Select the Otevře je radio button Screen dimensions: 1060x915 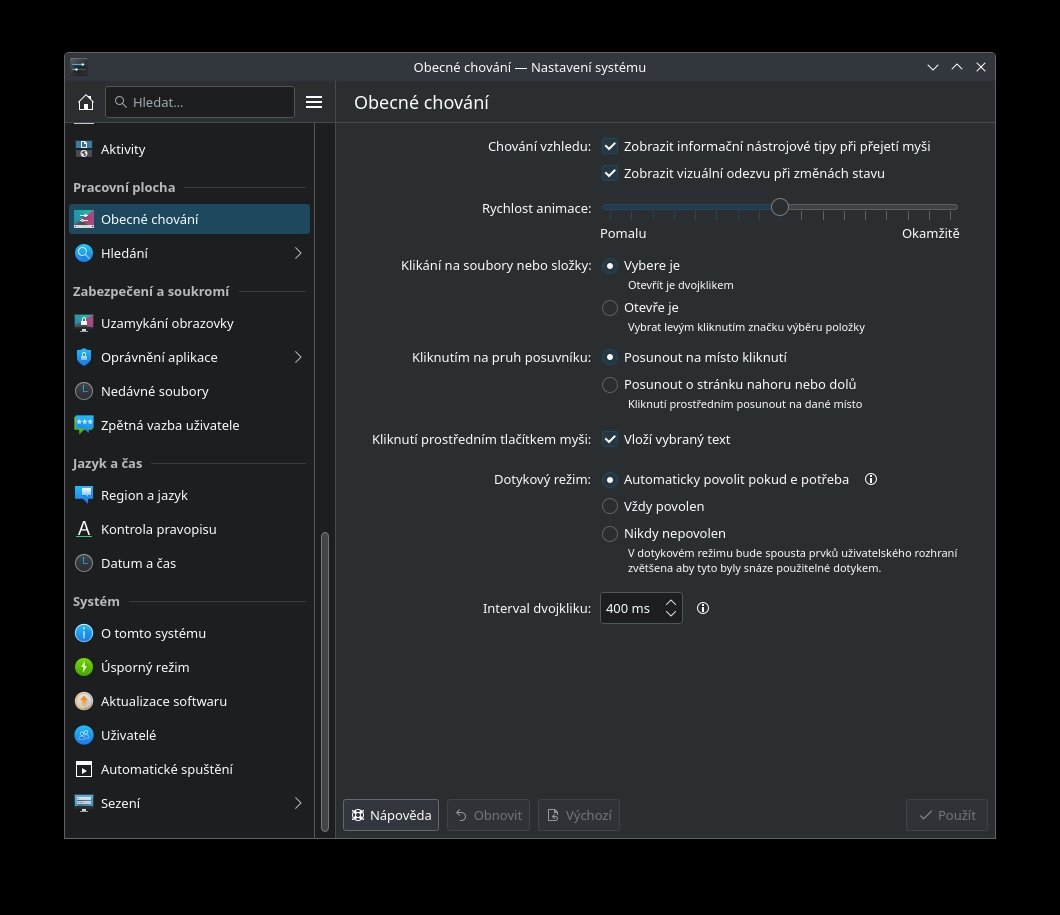click(x=610, y=308)
